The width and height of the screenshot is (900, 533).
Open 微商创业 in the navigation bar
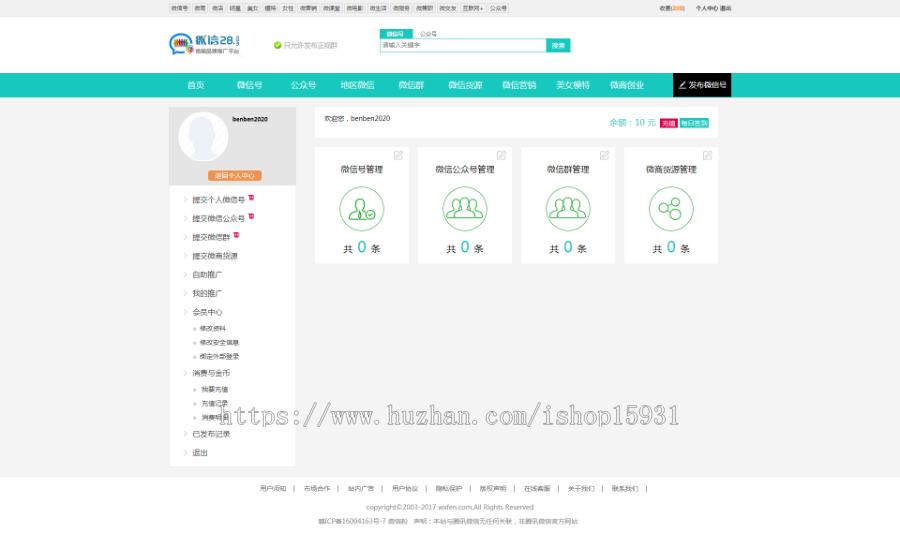coord(627,85)
